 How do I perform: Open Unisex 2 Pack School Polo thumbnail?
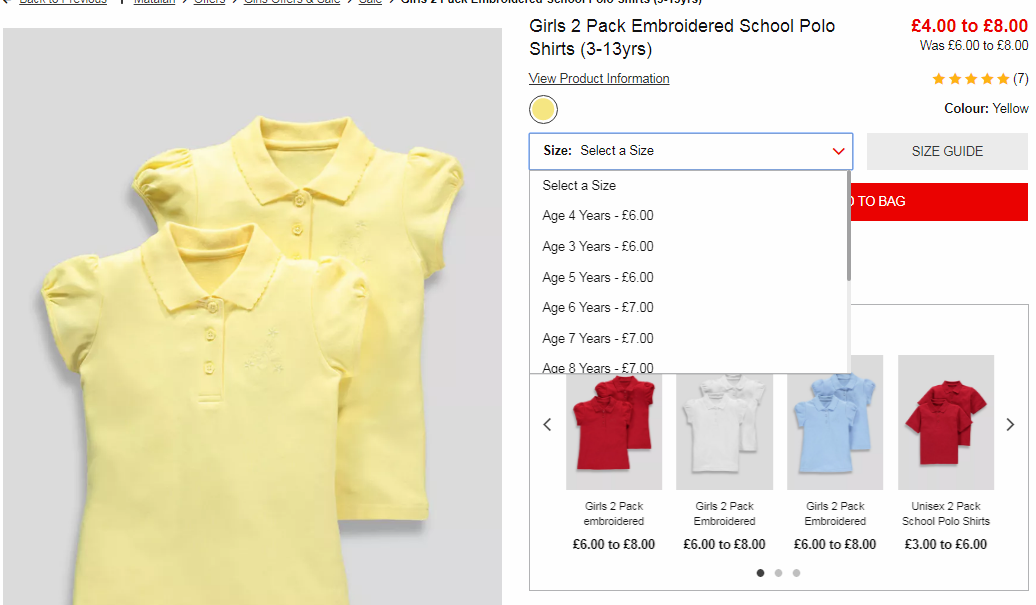[x=946, y=423]
